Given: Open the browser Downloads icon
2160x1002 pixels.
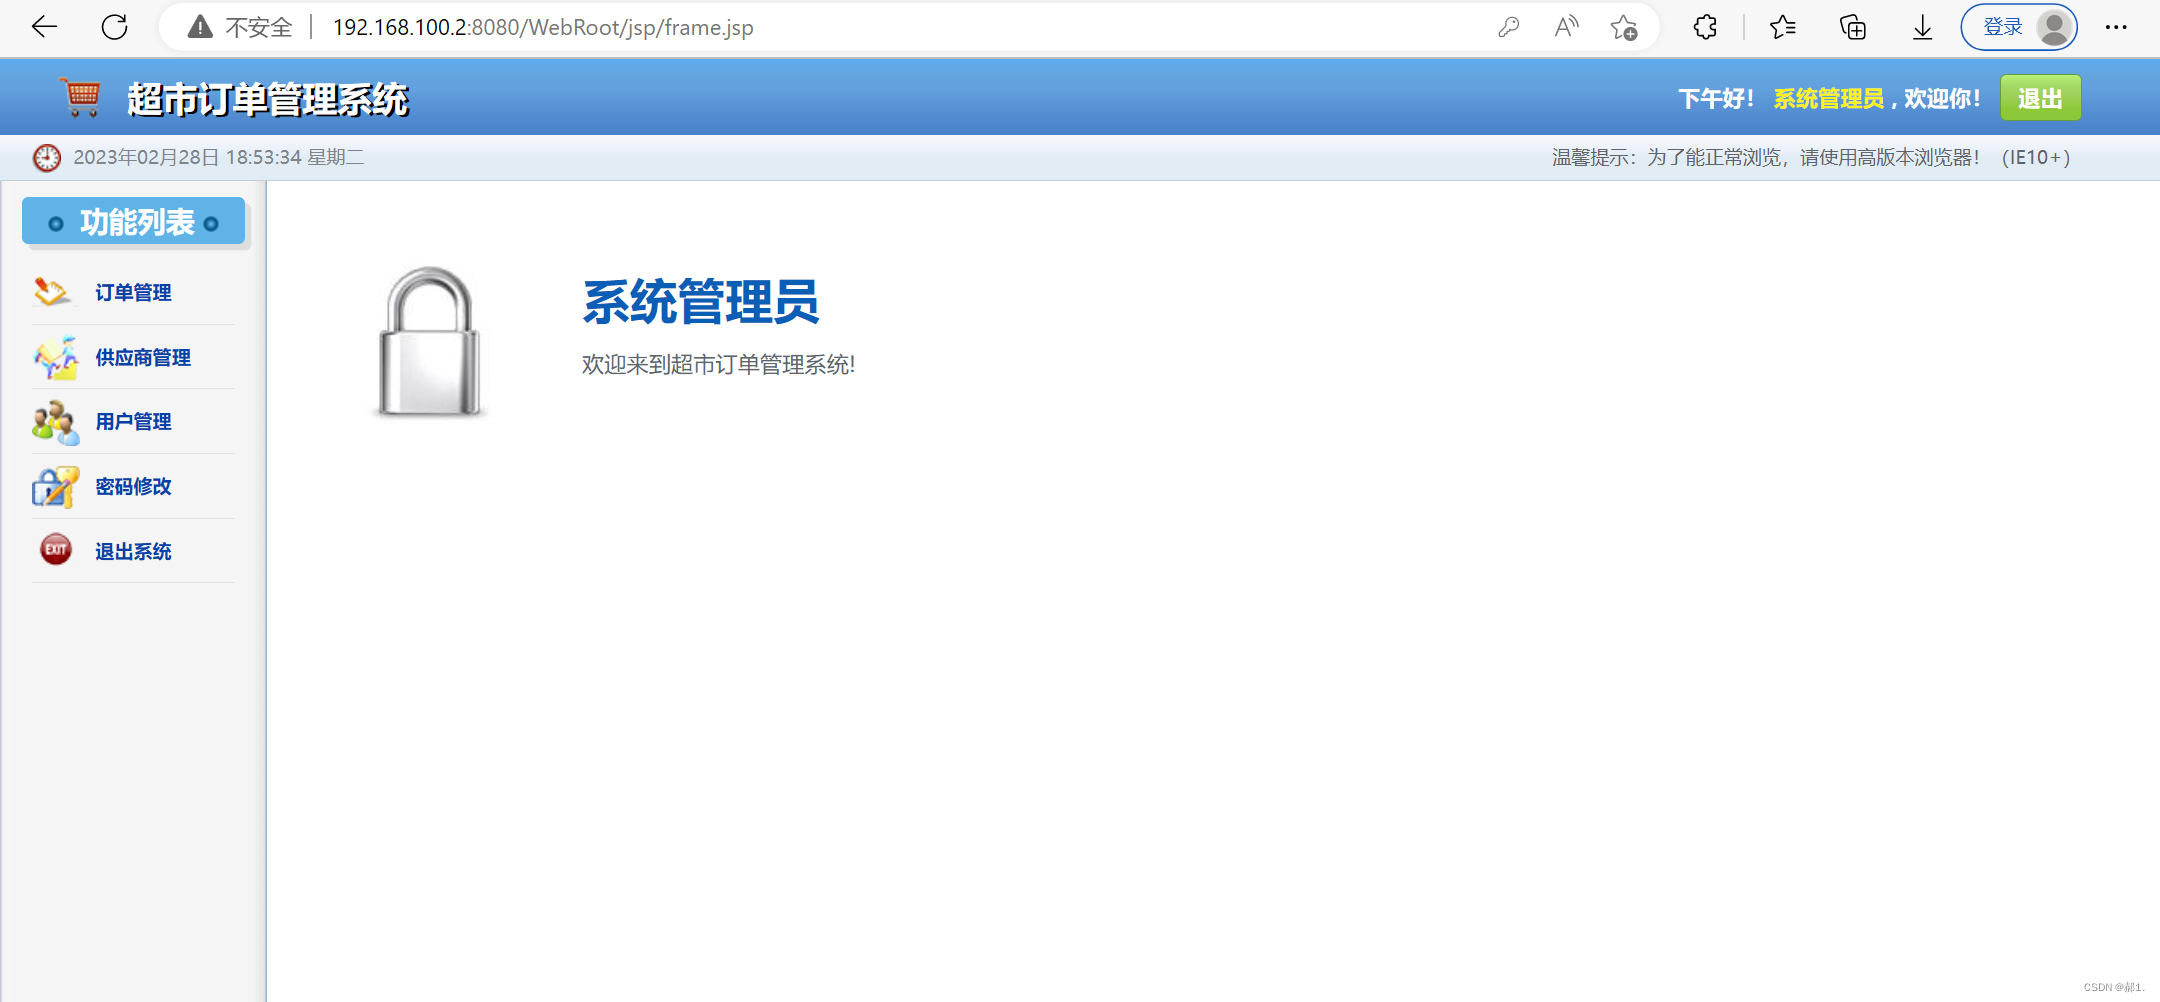Looking at the screenshot, I should click(x=1922, y=27).
